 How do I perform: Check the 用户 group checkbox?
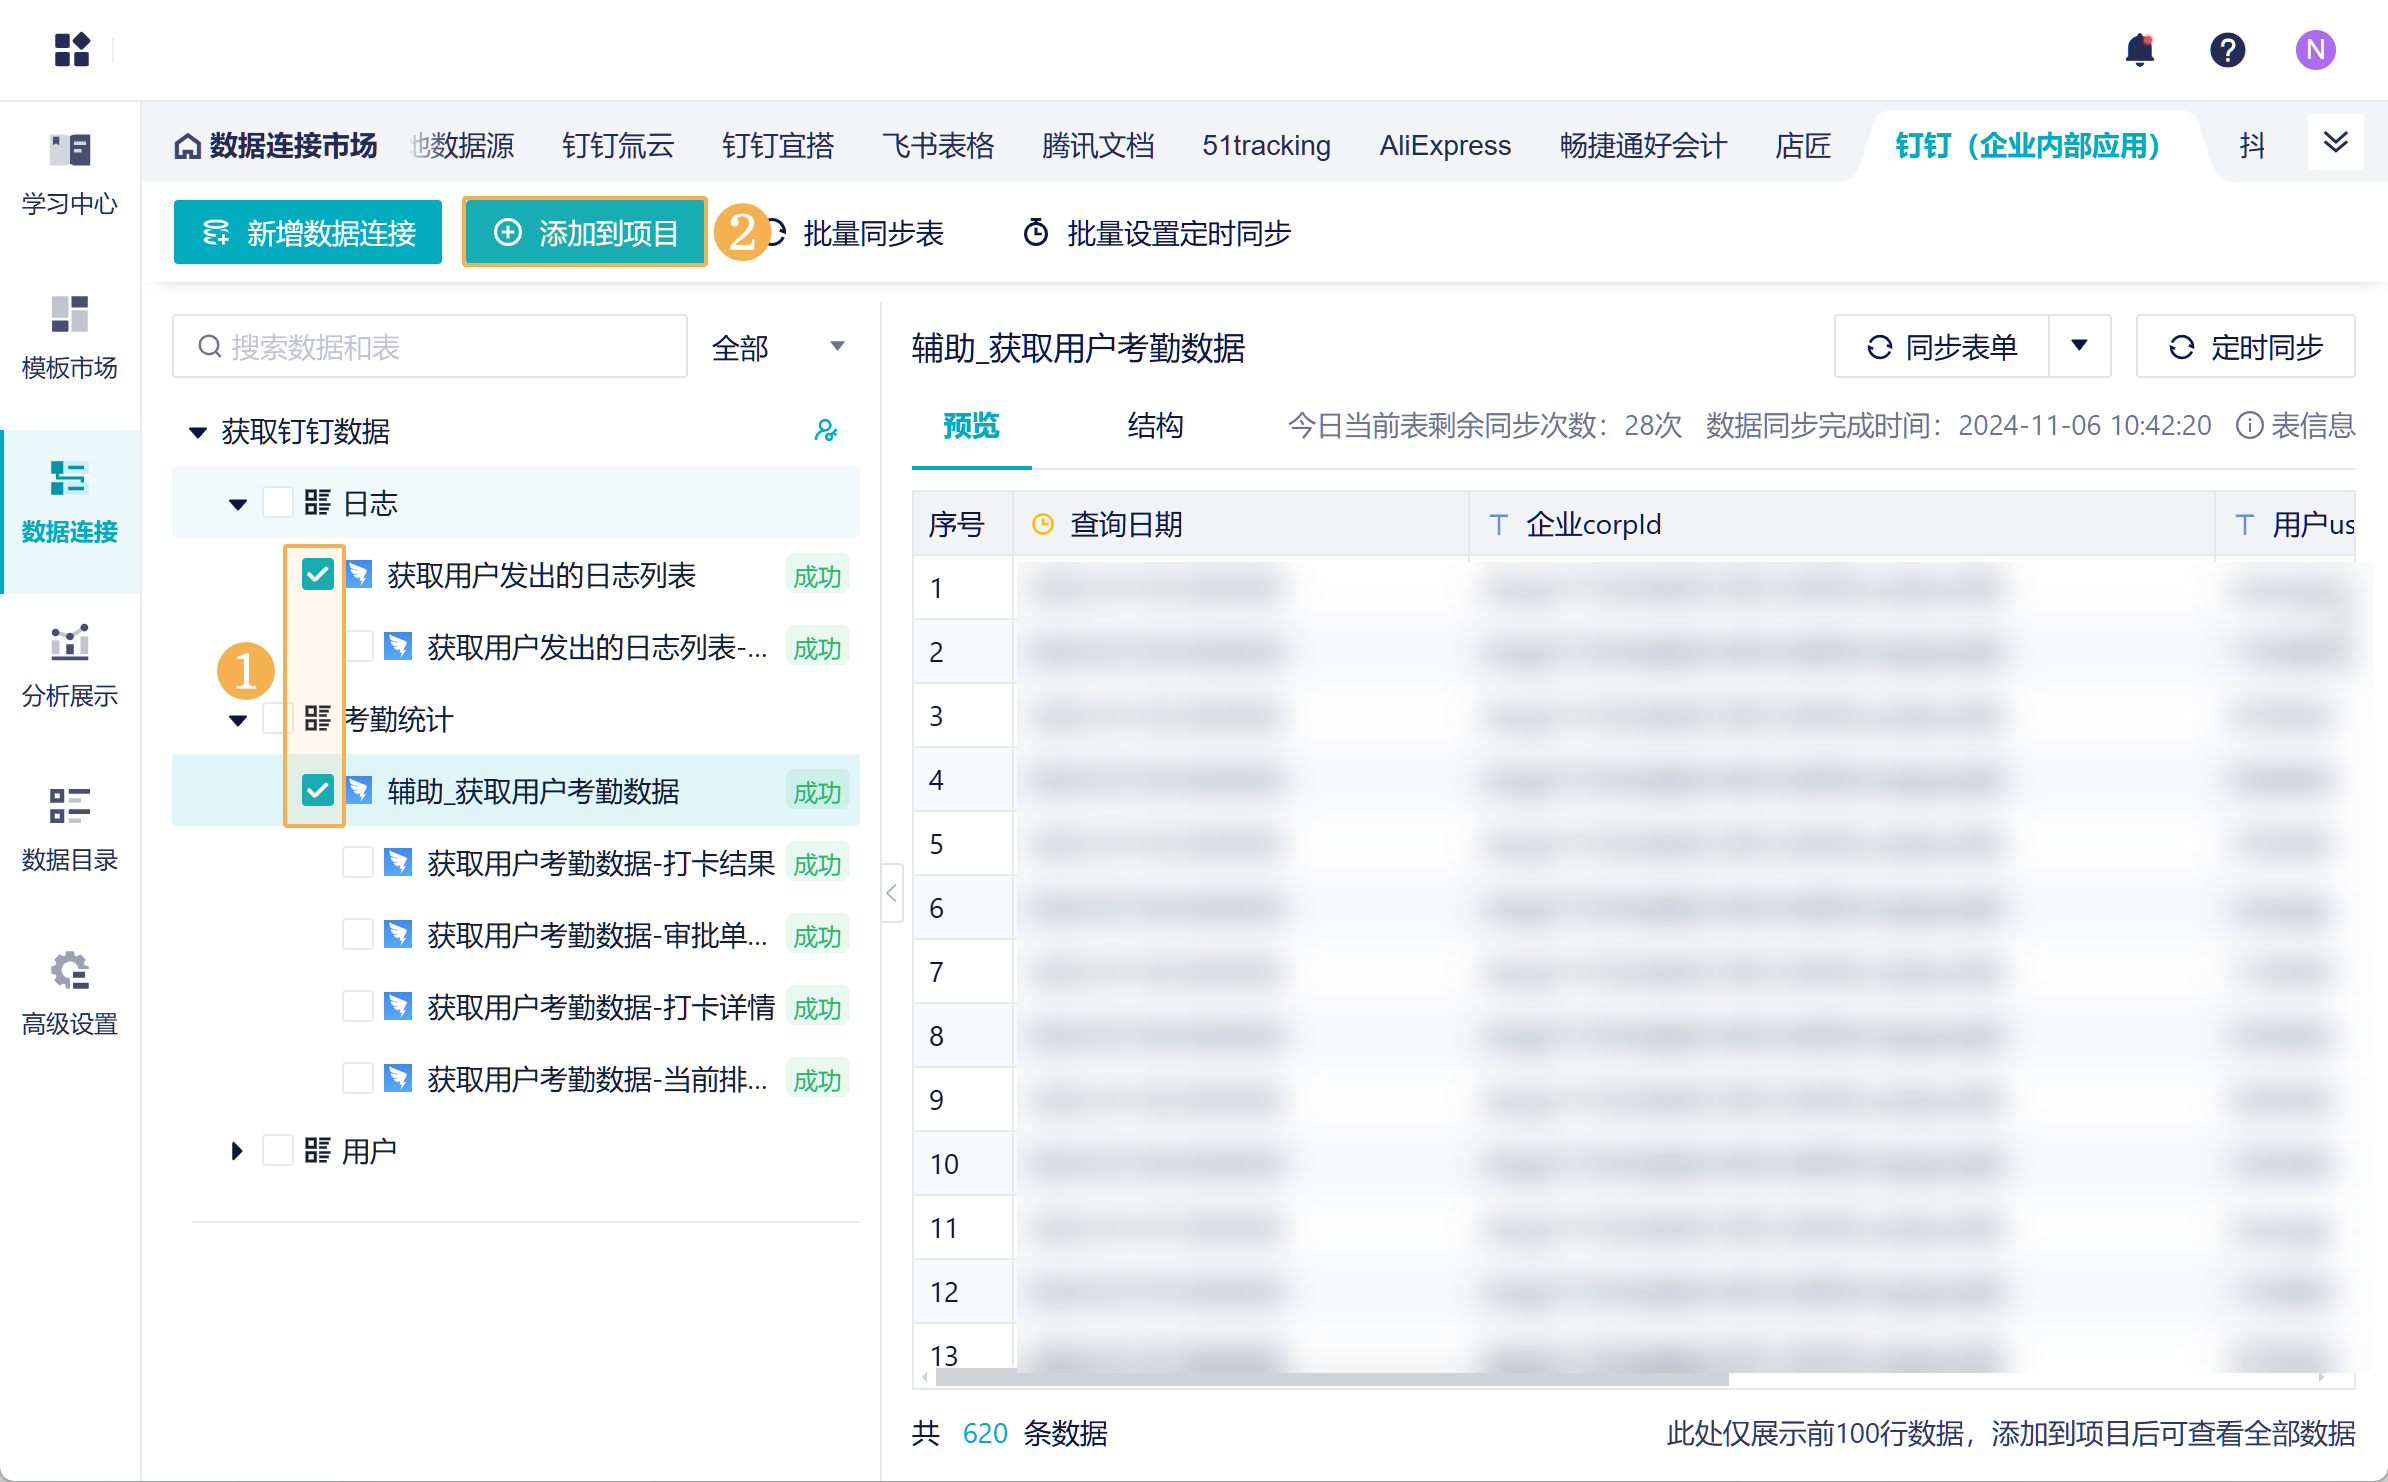[x=277, y=1150]
